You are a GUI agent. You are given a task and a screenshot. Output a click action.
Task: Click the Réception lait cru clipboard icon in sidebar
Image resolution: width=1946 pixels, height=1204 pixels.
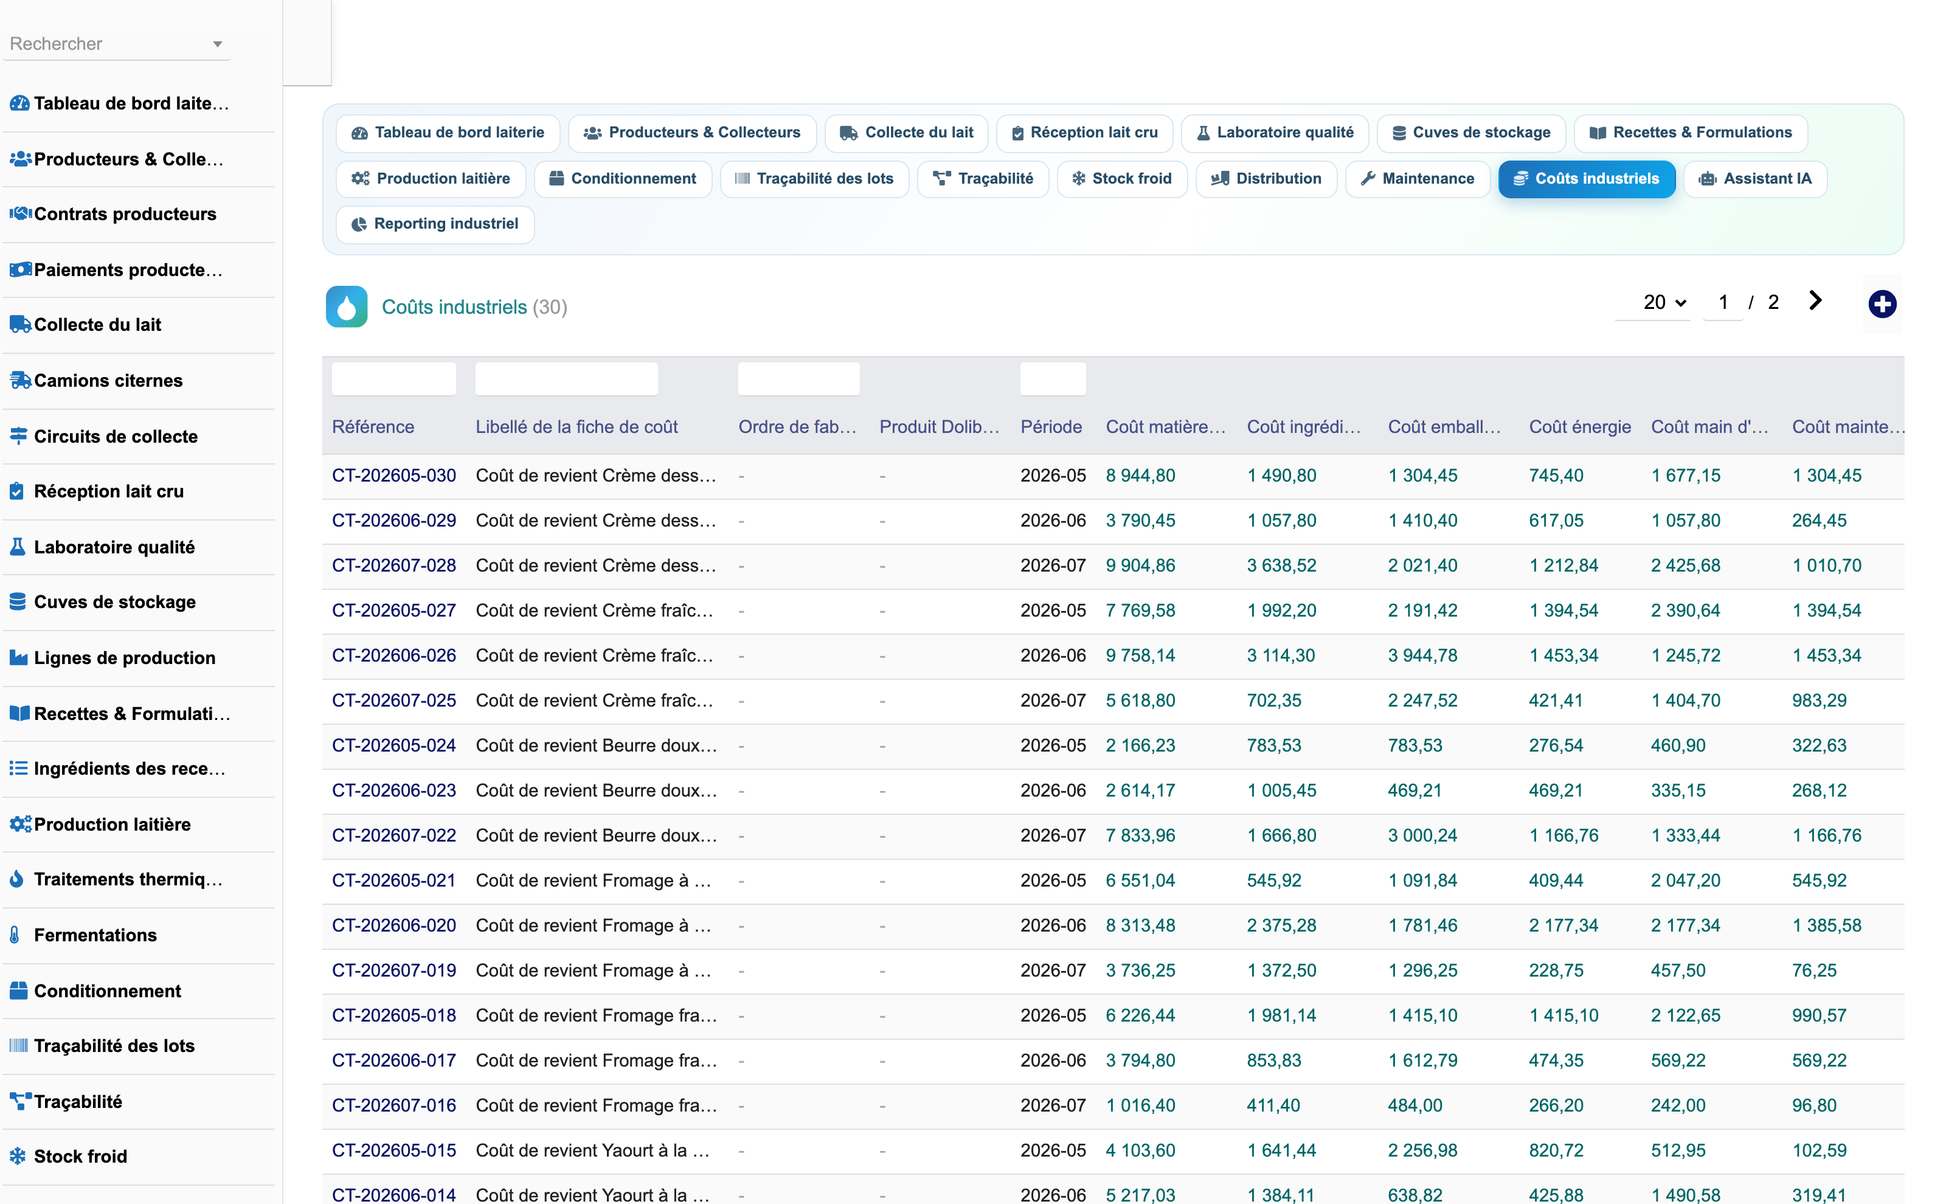click(x=17, y=491)
